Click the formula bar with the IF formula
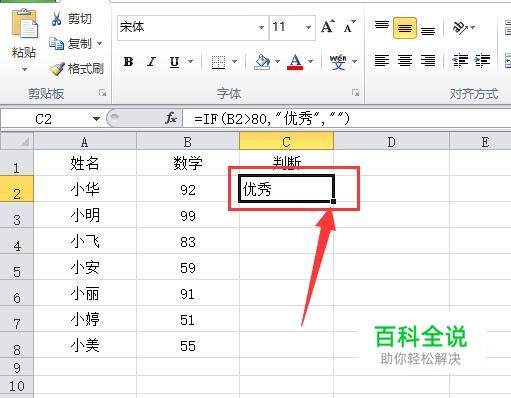Viewport: 511px width, 398px height. coord(347,119)
